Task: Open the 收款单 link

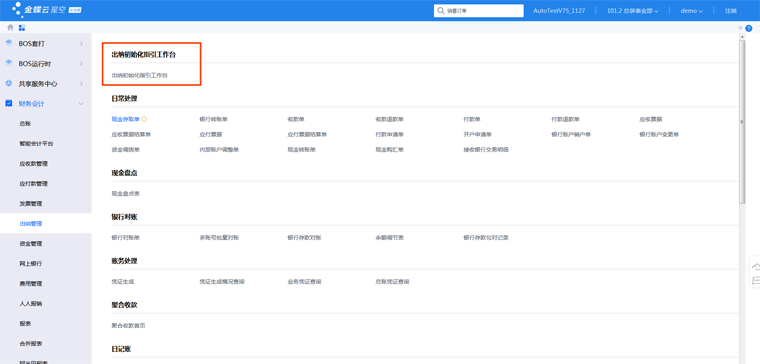Action: [x=296, y=119]
